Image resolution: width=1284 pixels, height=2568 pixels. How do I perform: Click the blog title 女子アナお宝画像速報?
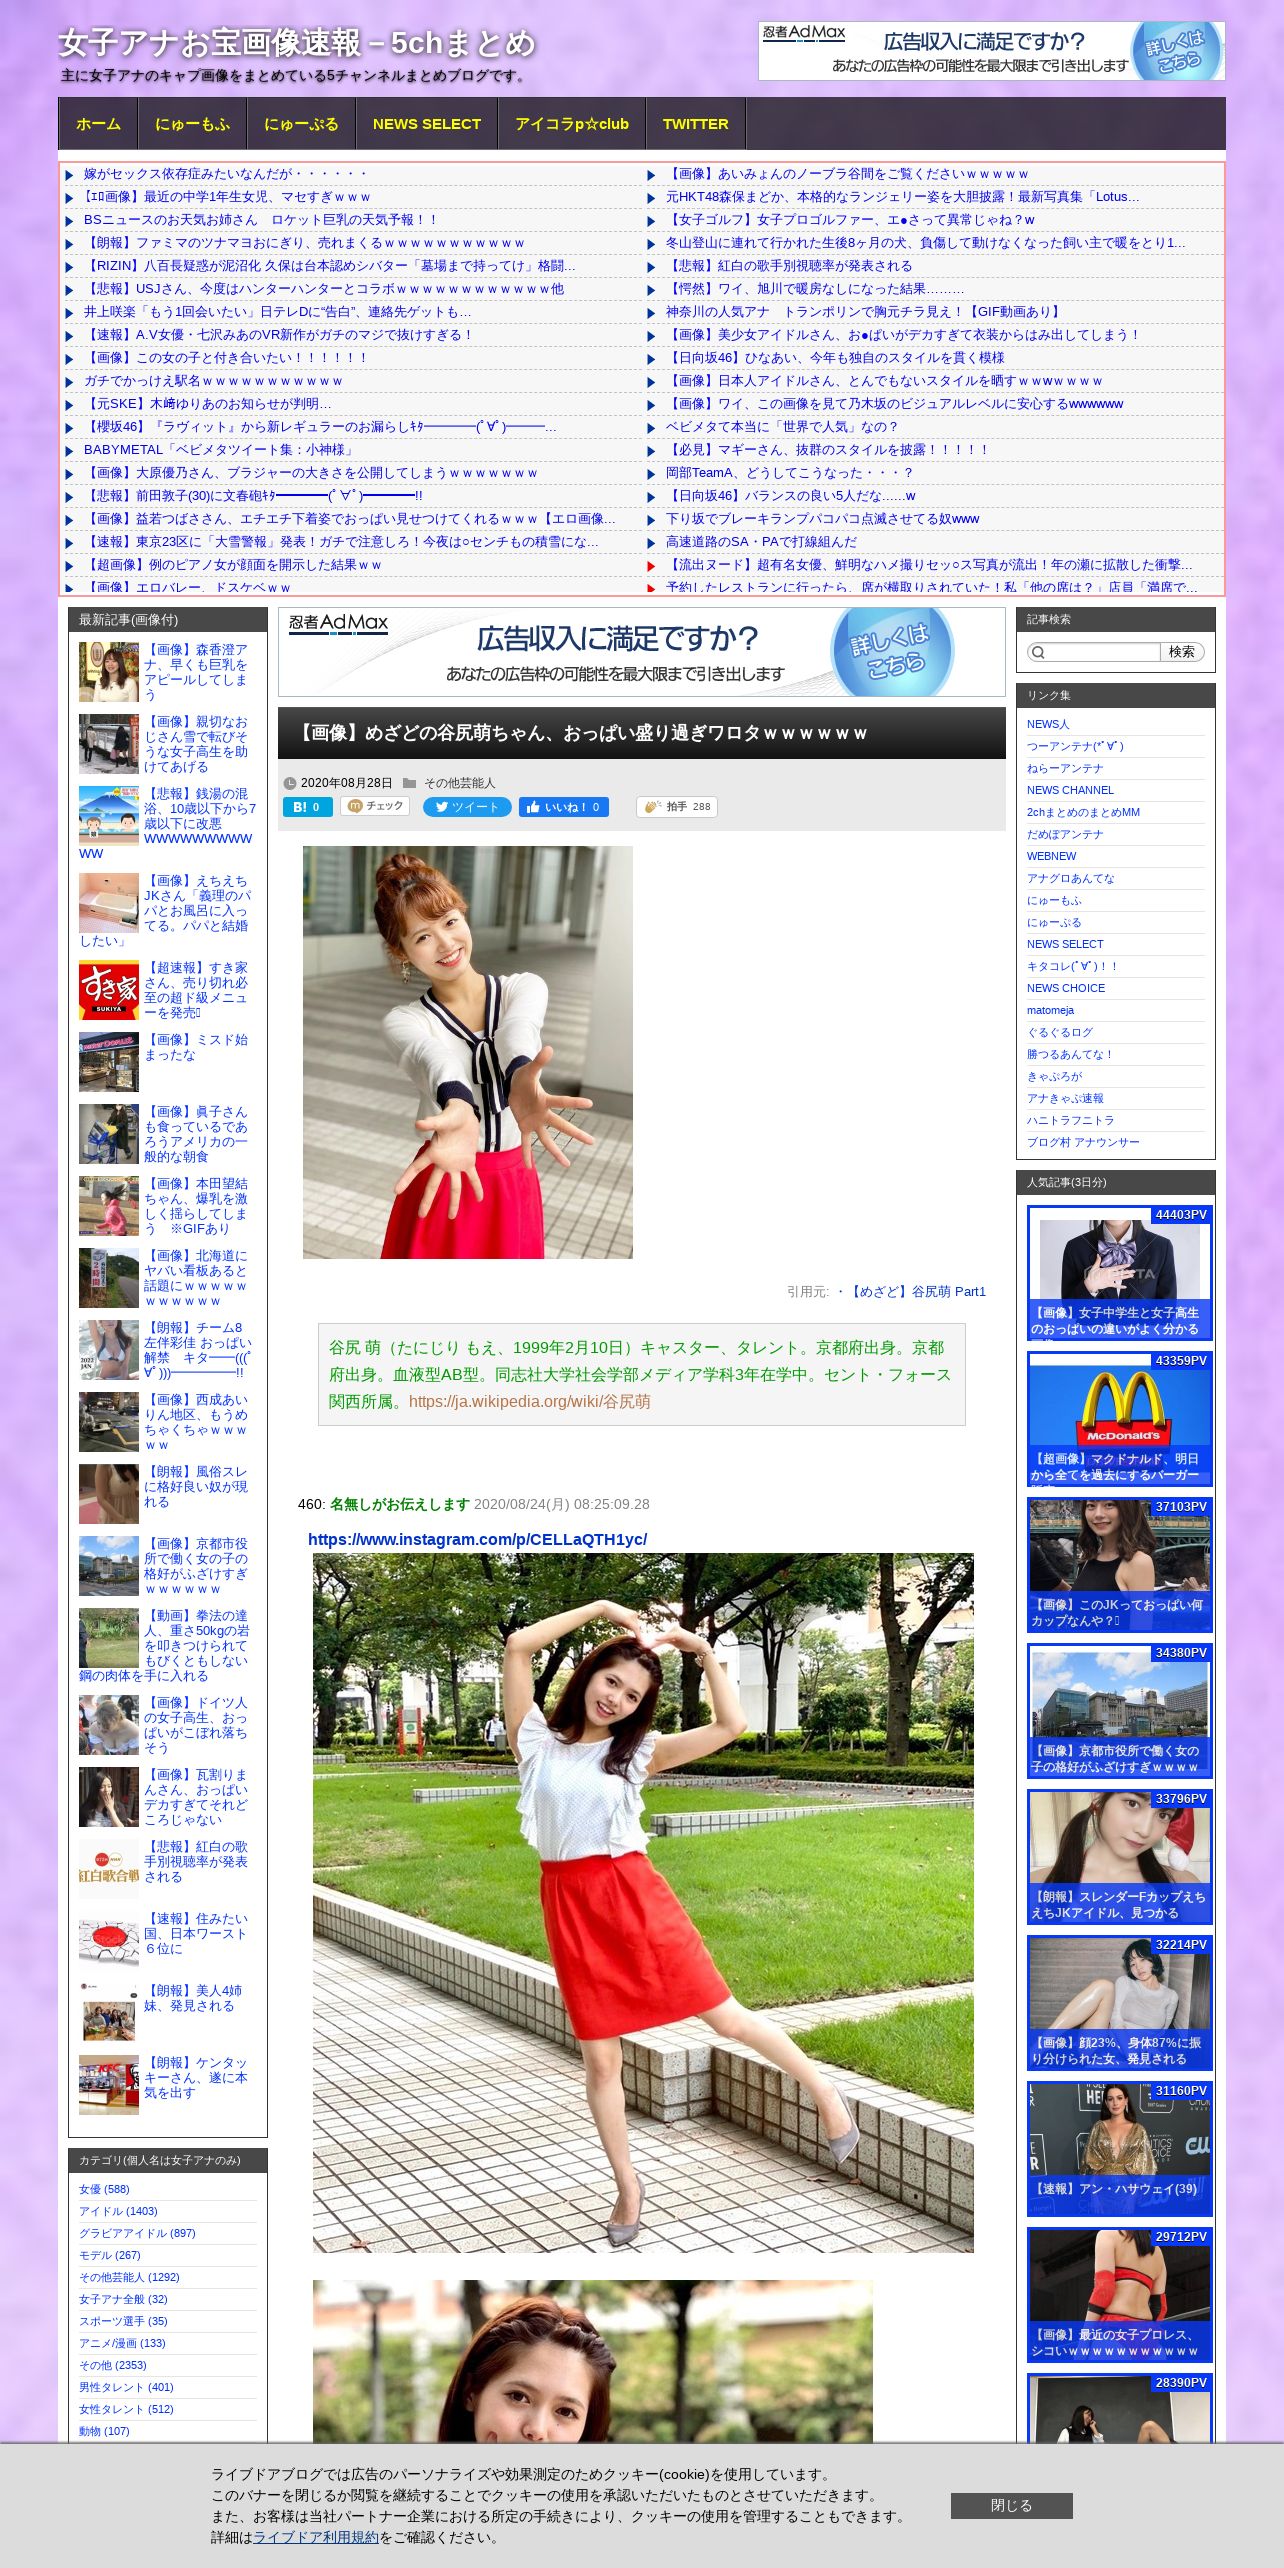click(x=297, y=43)
